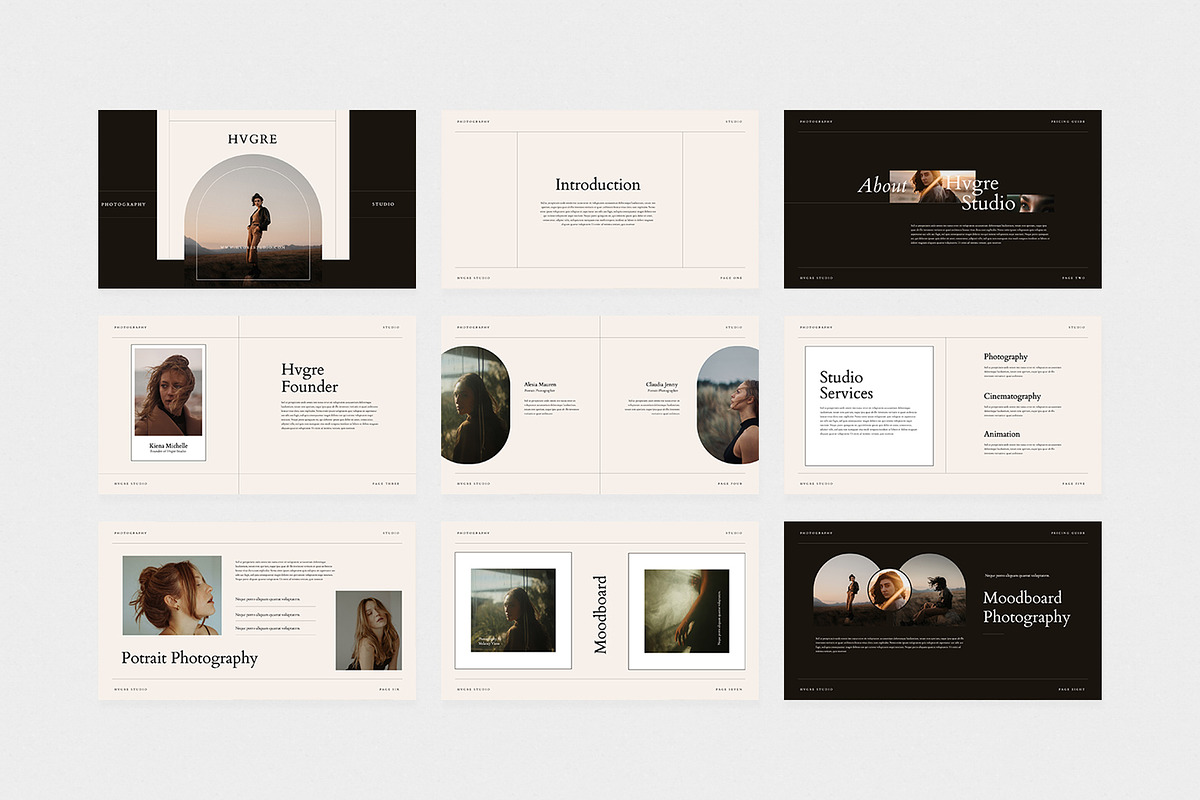This screenshot has width=1200, height=800.
Task: Click the HVGRE title on the cover
Action: (x=253, y=139)
